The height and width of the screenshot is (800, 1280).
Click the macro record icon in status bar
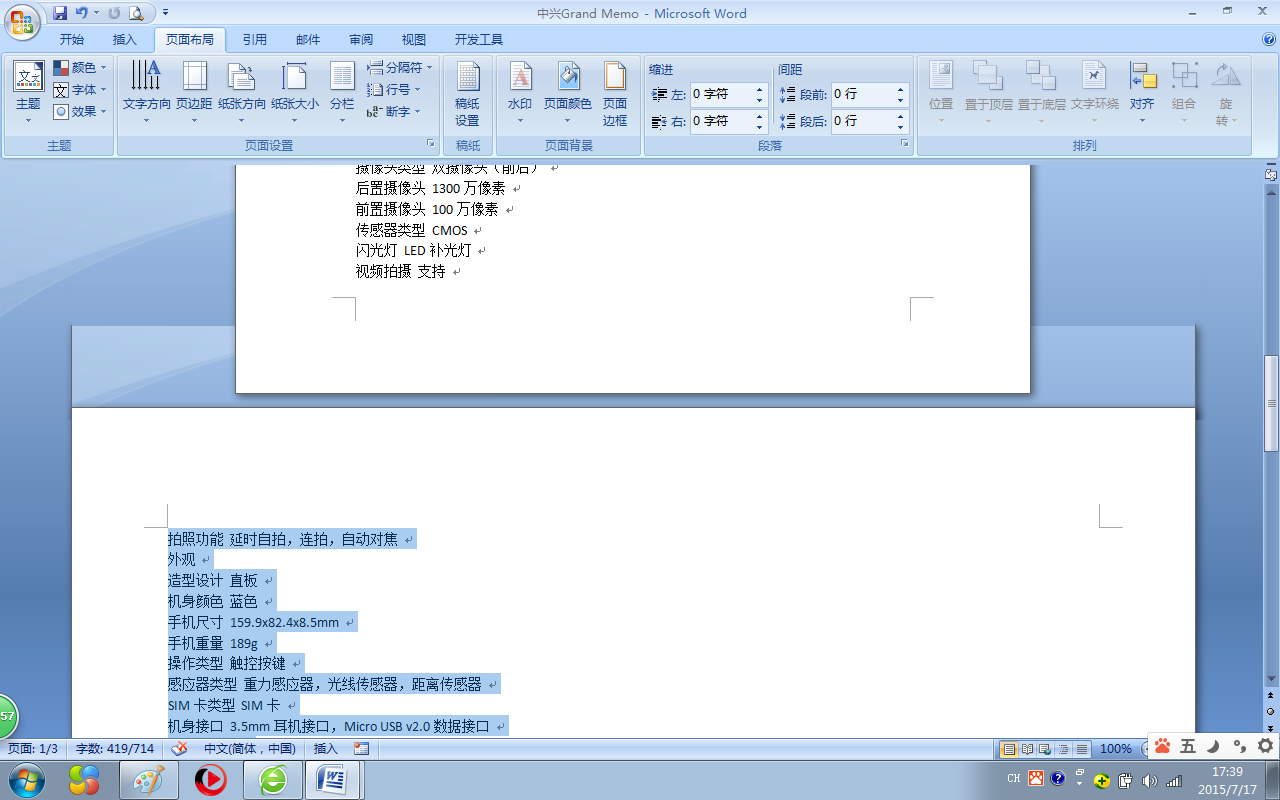point(361,749)
